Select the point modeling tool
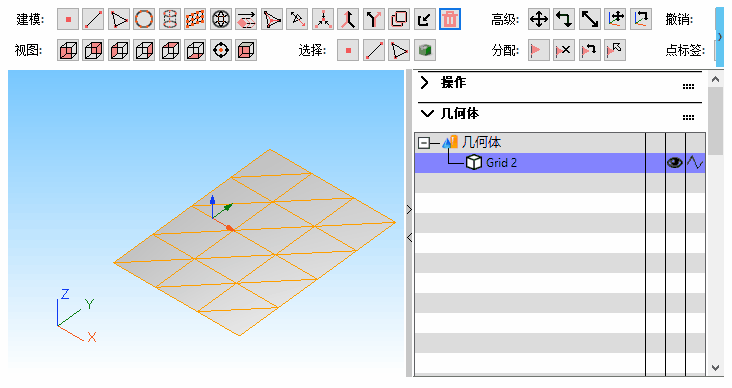This screenshot has width=732, height=388. (x=68, y=20)
